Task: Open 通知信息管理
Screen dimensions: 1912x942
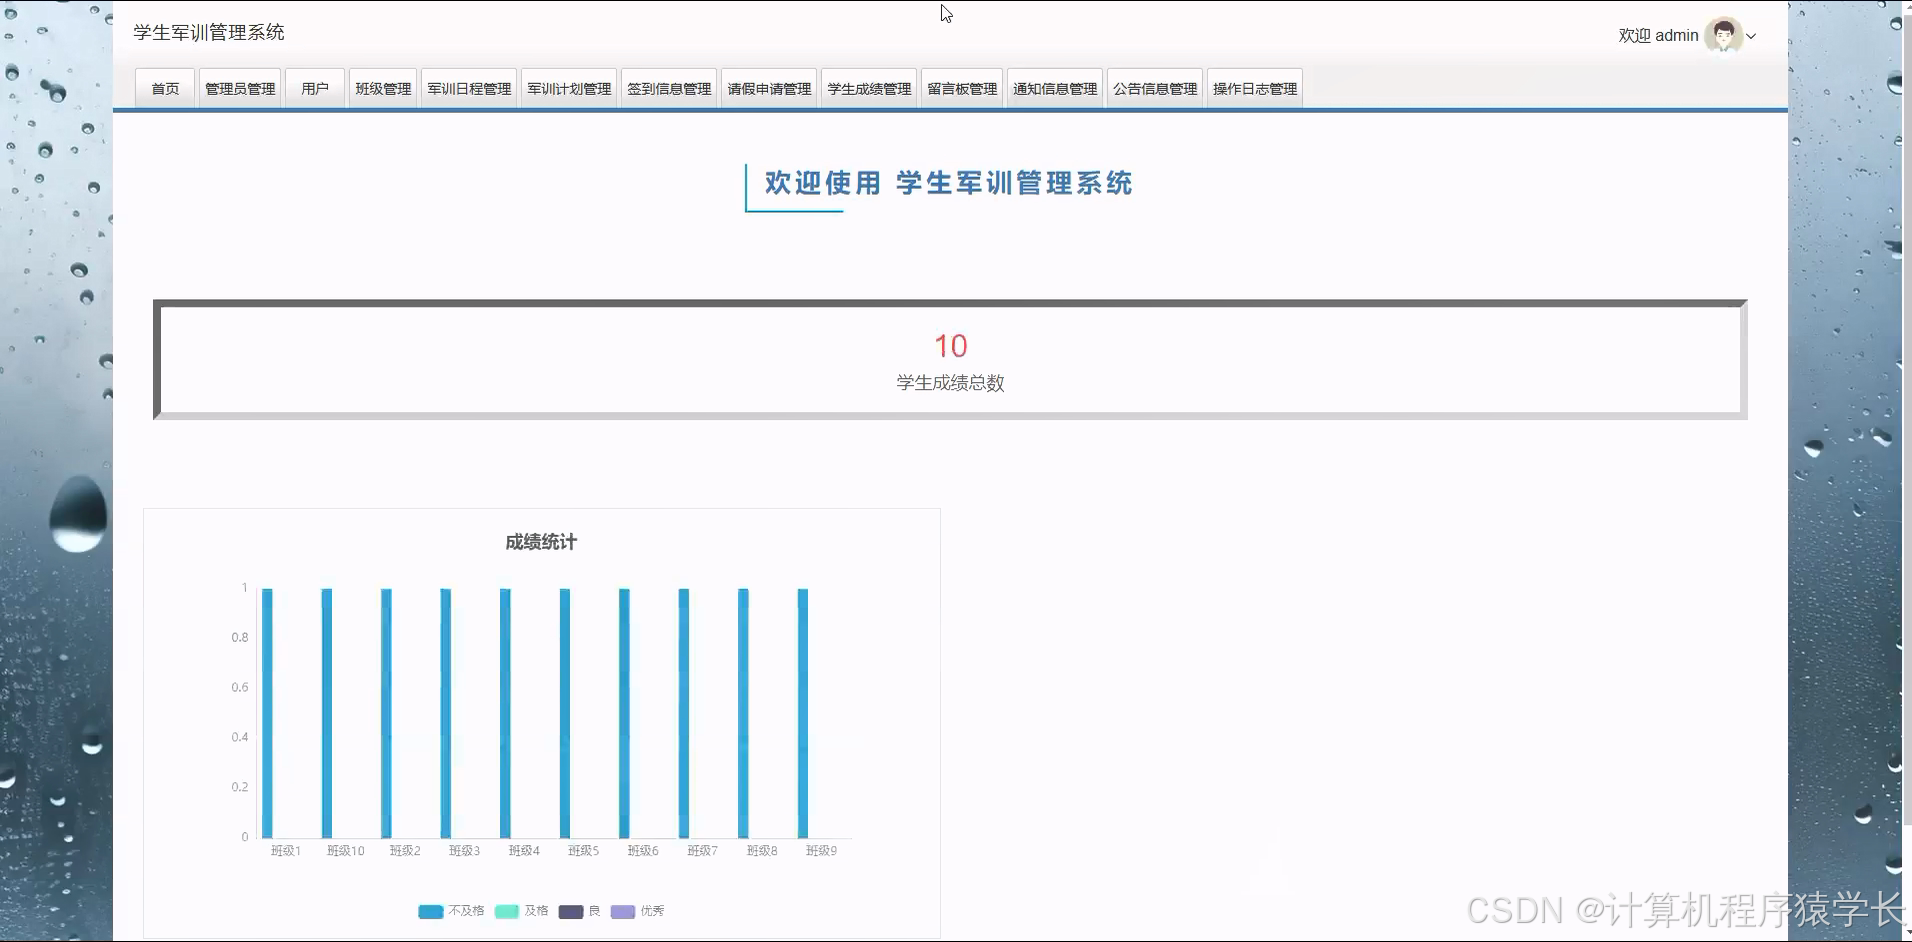Action: coord(1054,88)
